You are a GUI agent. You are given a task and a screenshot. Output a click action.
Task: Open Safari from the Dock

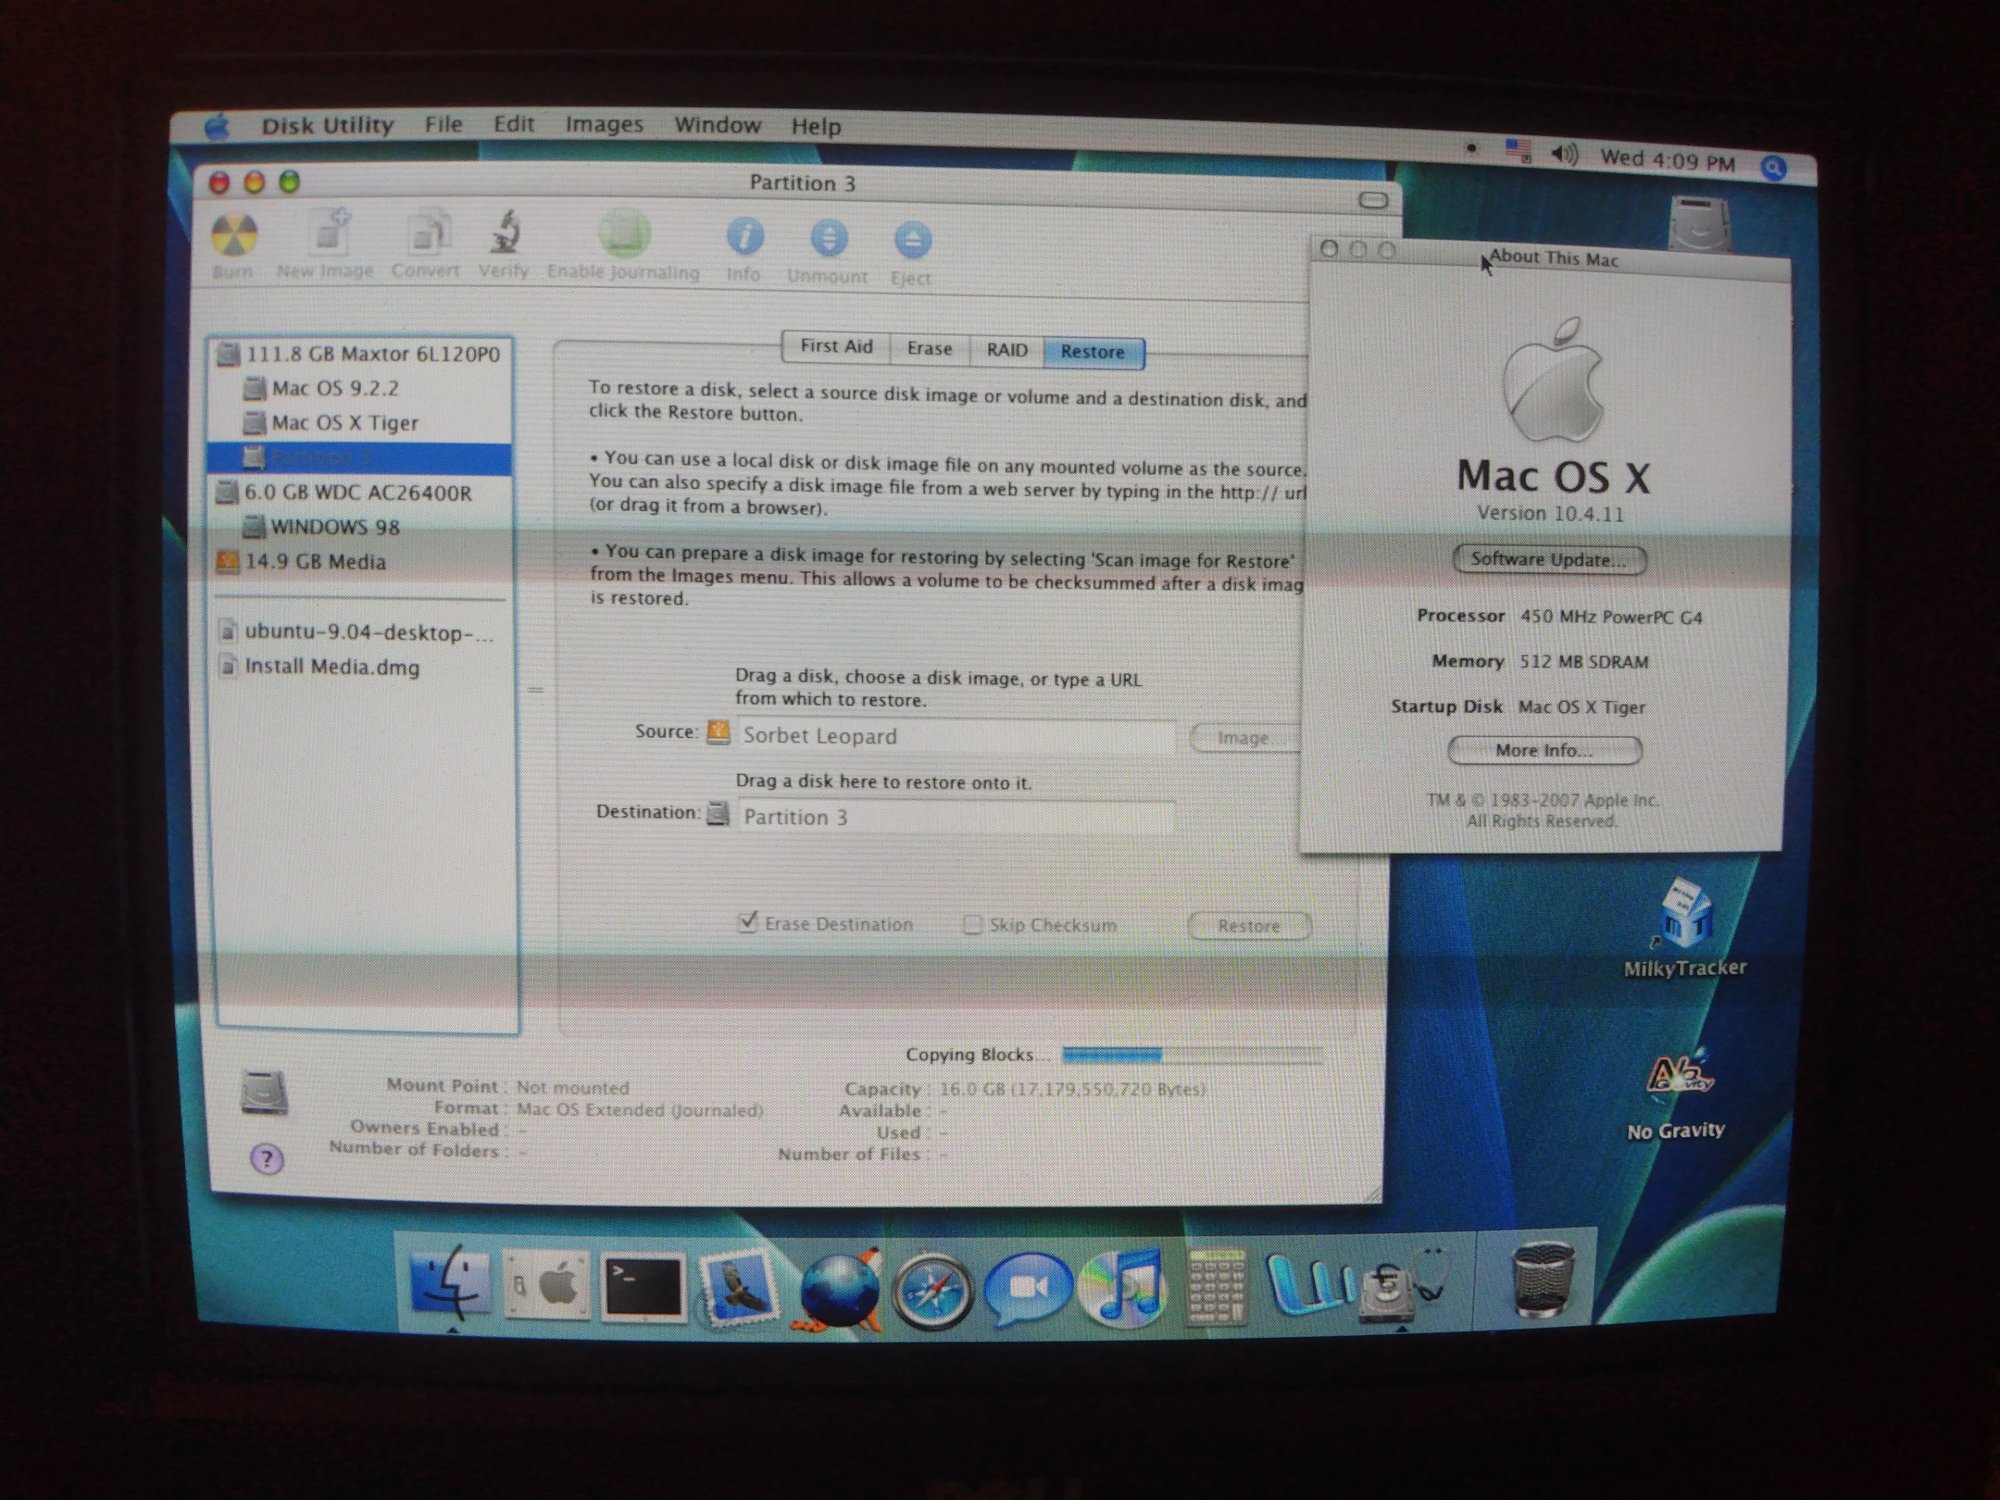[x=932, y=1293]
